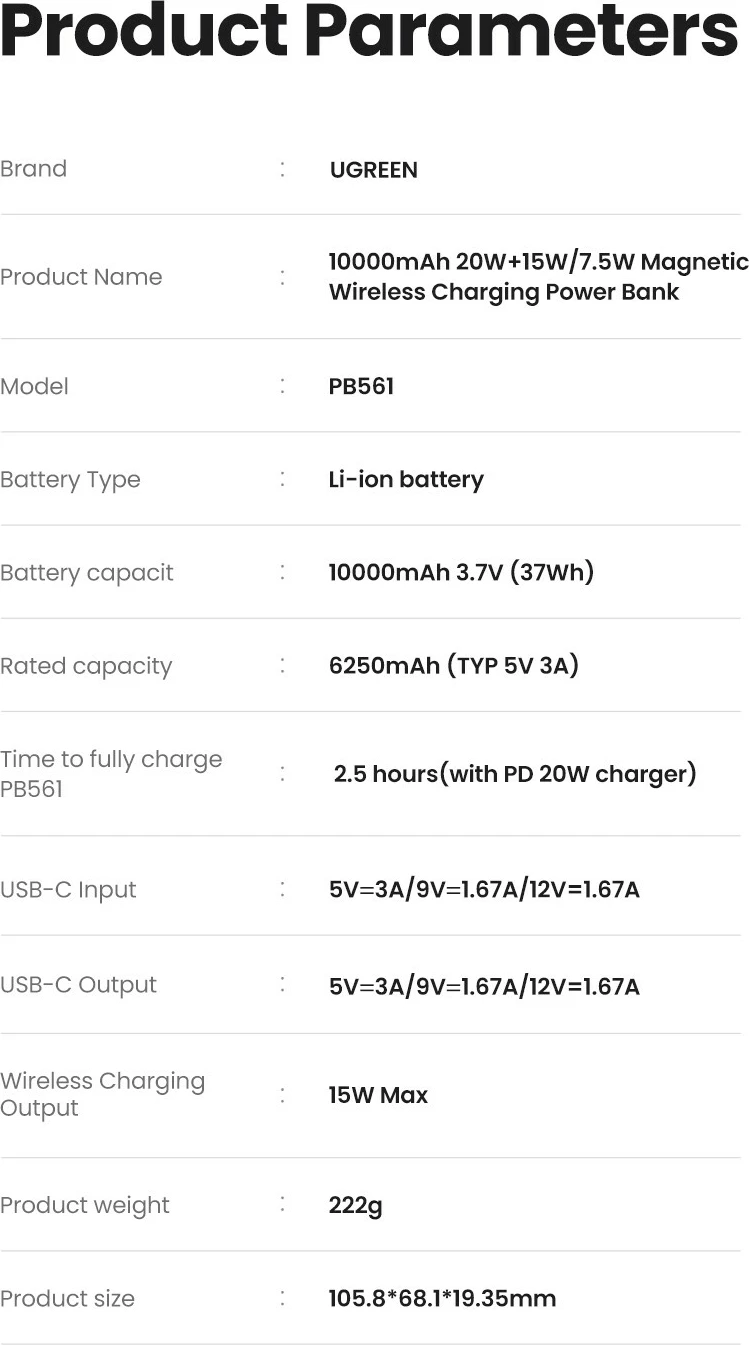Select the Battery Type label
Image resolution: width=749 pixels, height=1345 pixels.
(70, 480)
